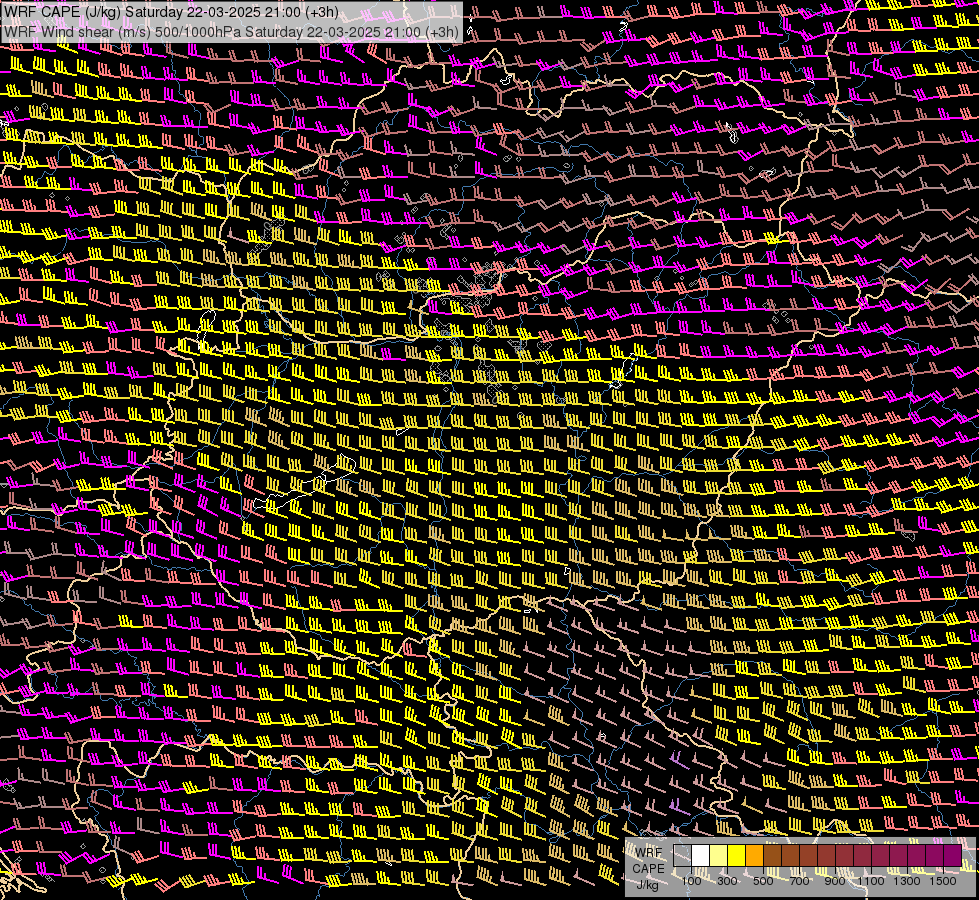Click the transparent first legend swatch
979x900 pixels.
click(x=682, y=855)
